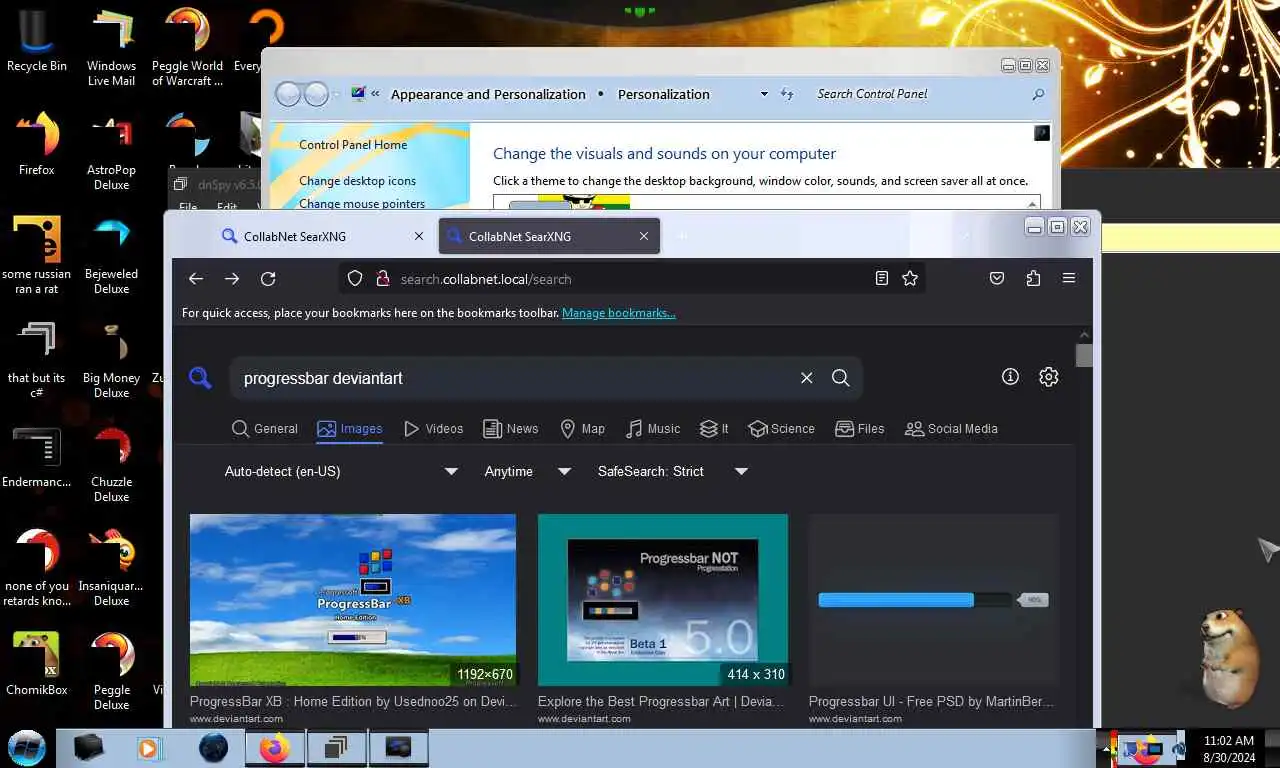Open the Progressbar NOT Beta 1 thumbnail
Image resolution: width=1280 pixels, height=768 pixels.
click(663, 600)
